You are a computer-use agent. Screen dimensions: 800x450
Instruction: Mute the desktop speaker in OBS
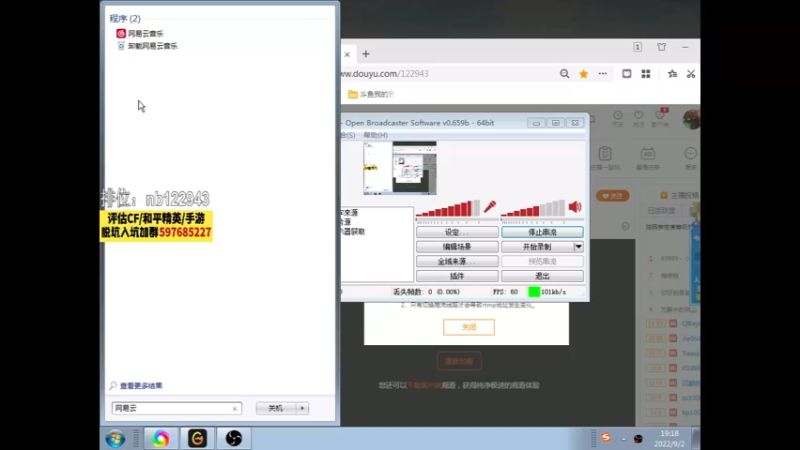[x=575, y=207]
